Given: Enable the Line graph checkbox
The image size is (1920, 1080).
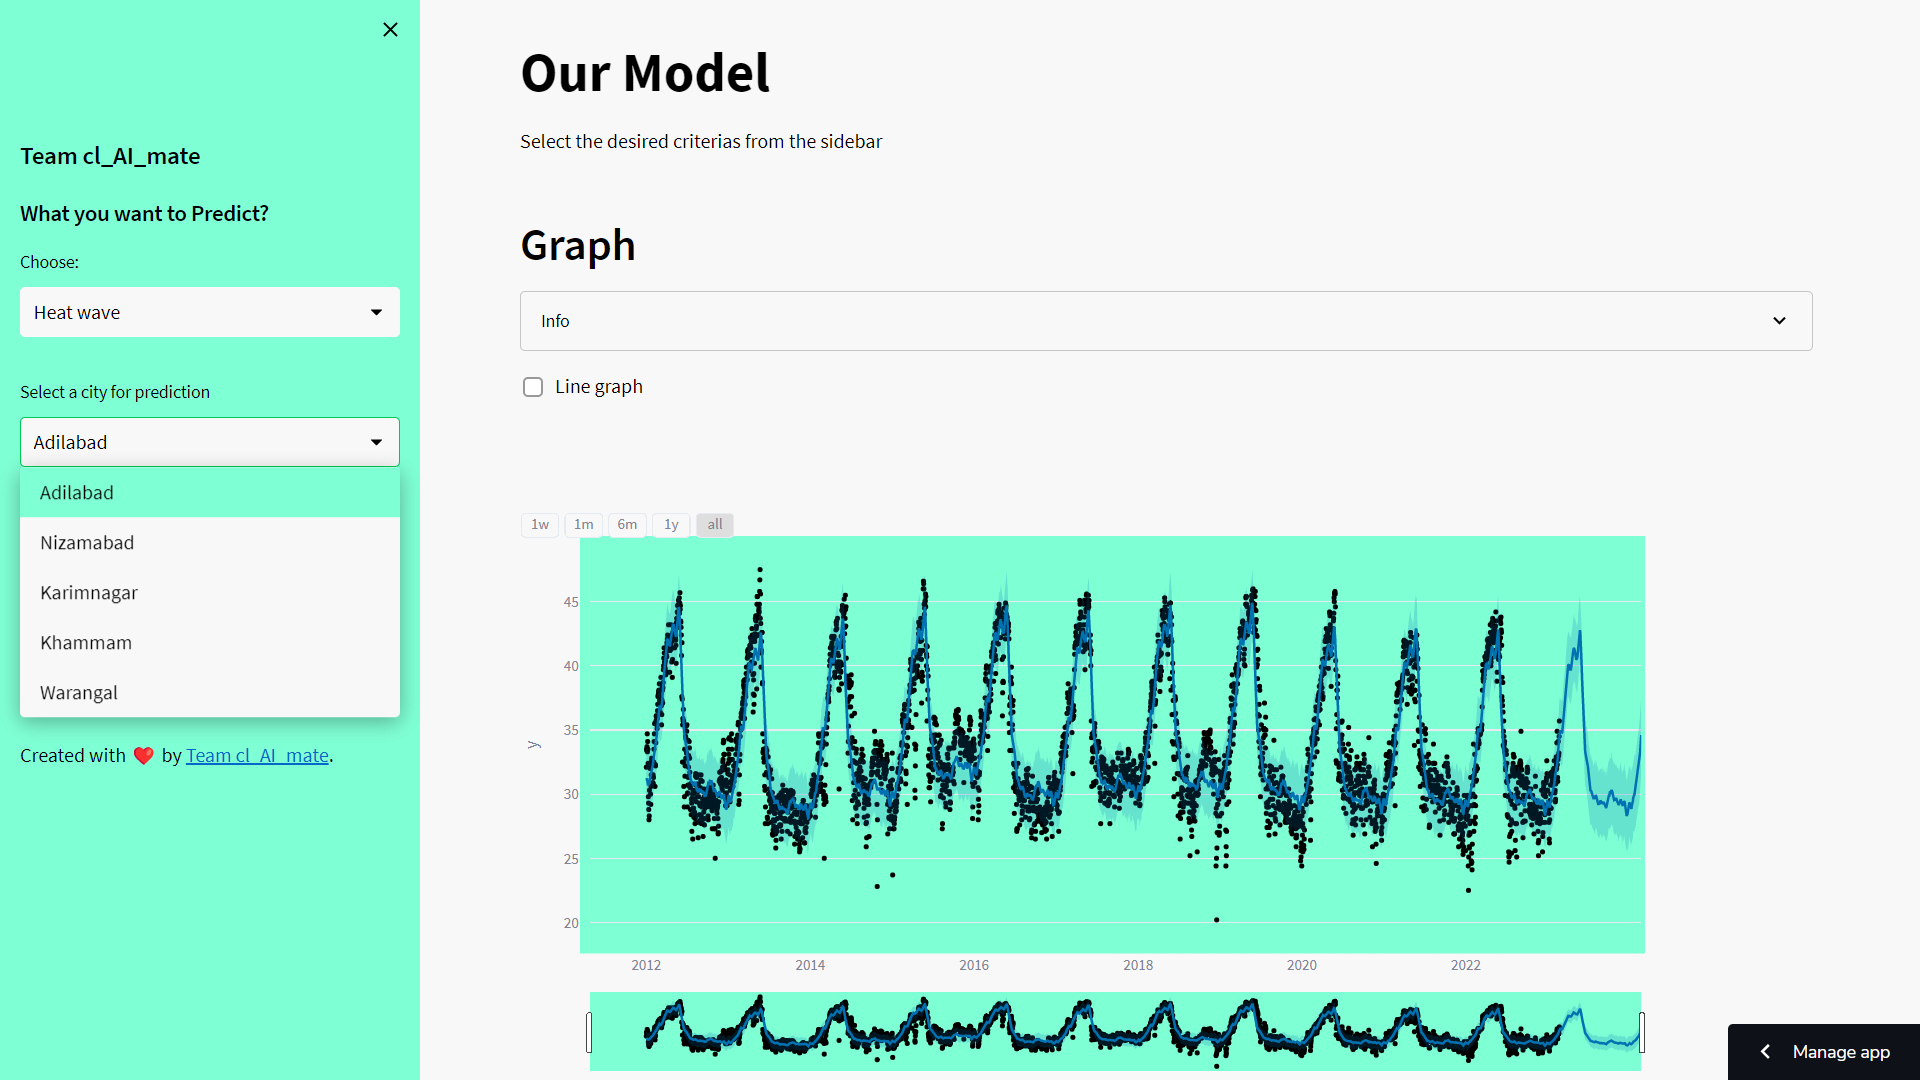Looking at the screenshot, I should (533, 387).
